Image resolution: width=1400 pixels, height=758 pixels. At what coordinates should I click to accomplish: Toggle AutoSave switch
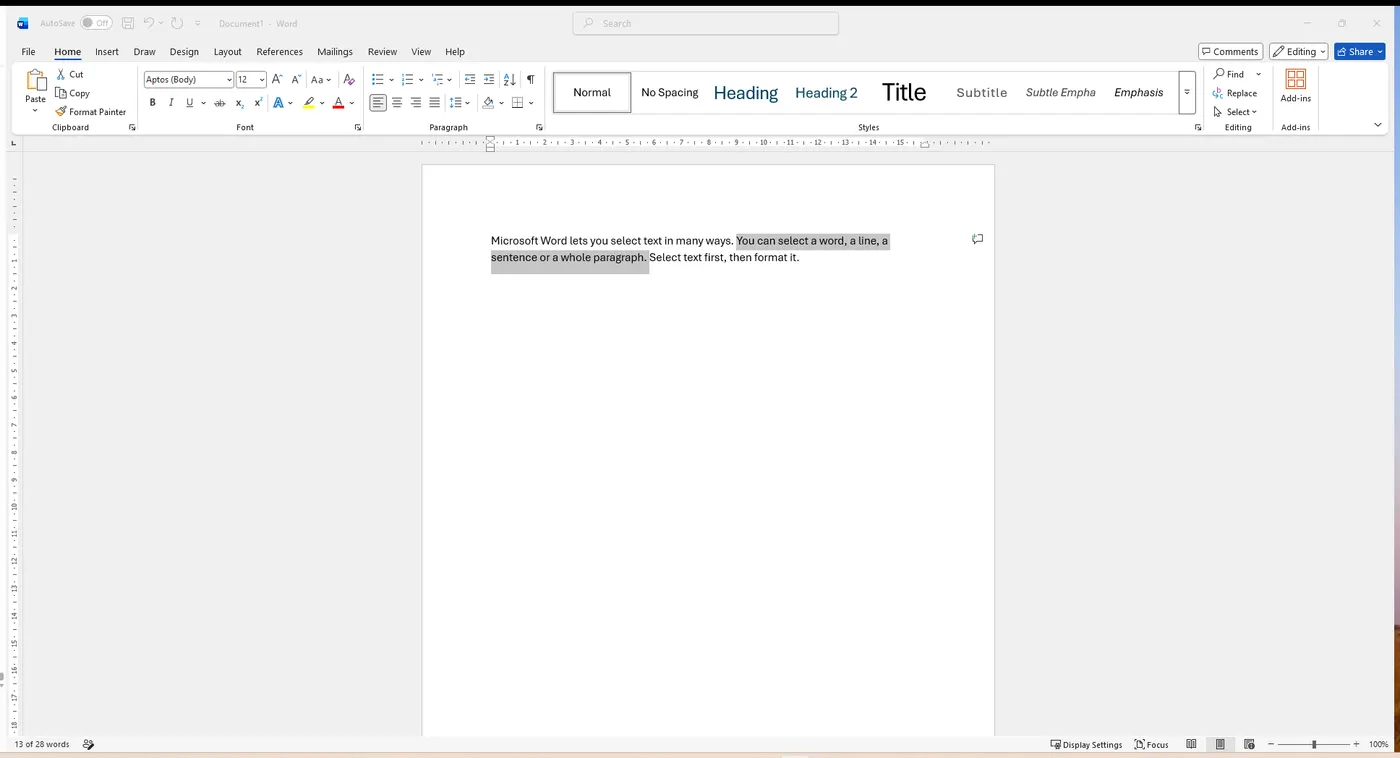(x=96, y=23)
